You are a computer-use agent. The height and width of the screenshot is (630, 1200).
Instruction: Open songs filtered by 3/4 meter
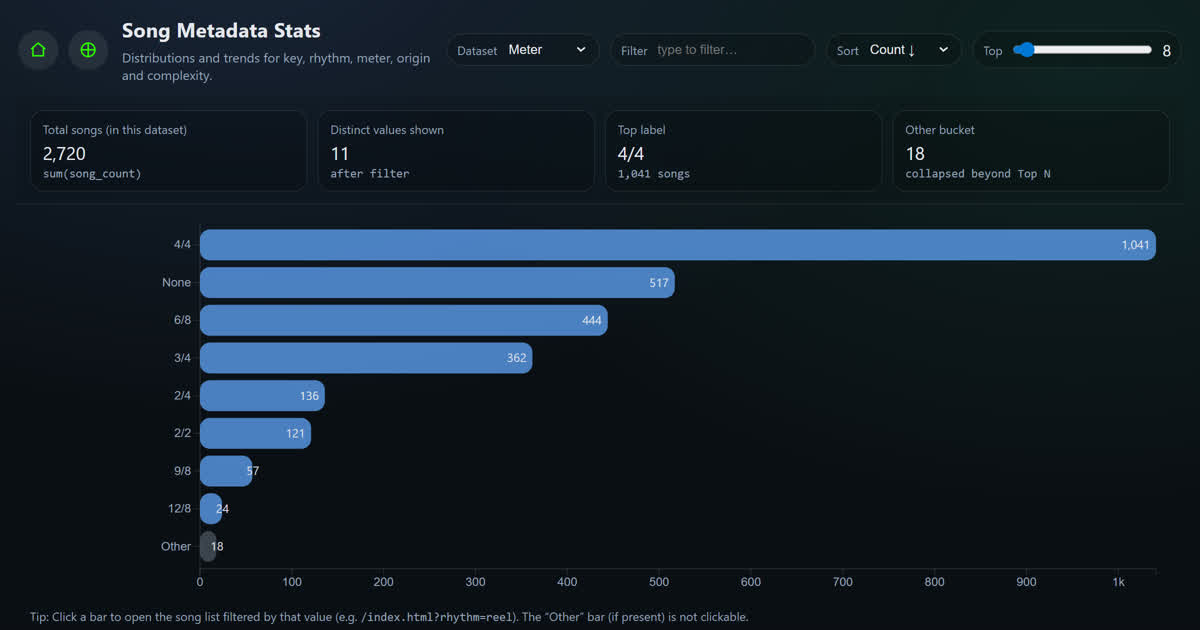coord(360,357)
